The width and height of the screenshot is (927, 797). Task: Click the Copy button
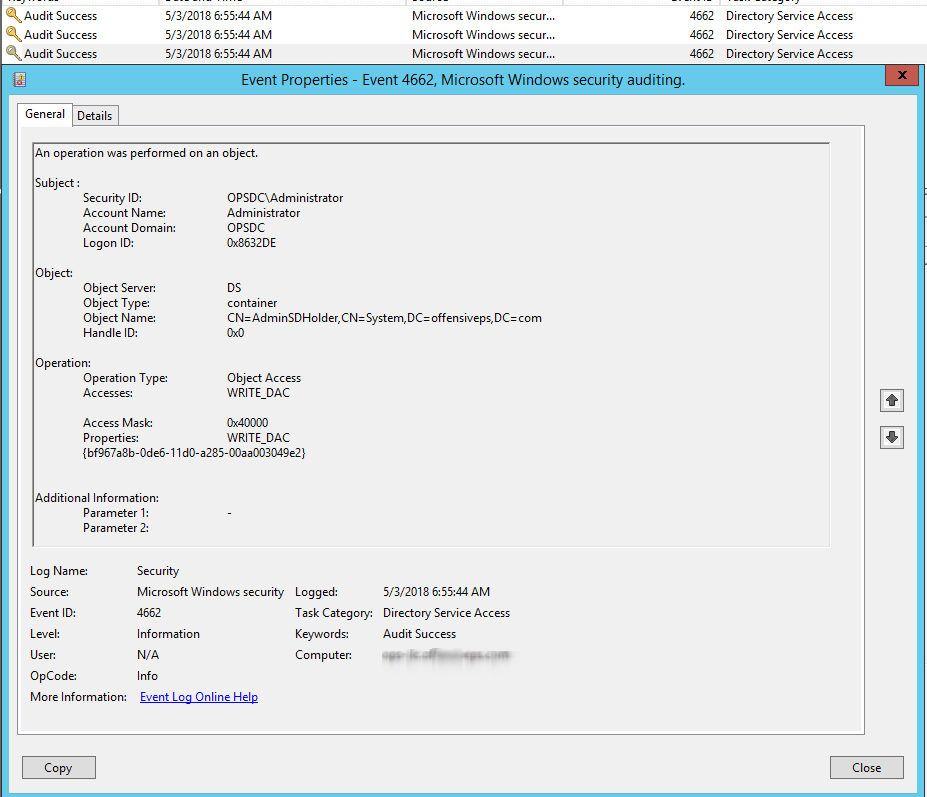pos(58,767)
